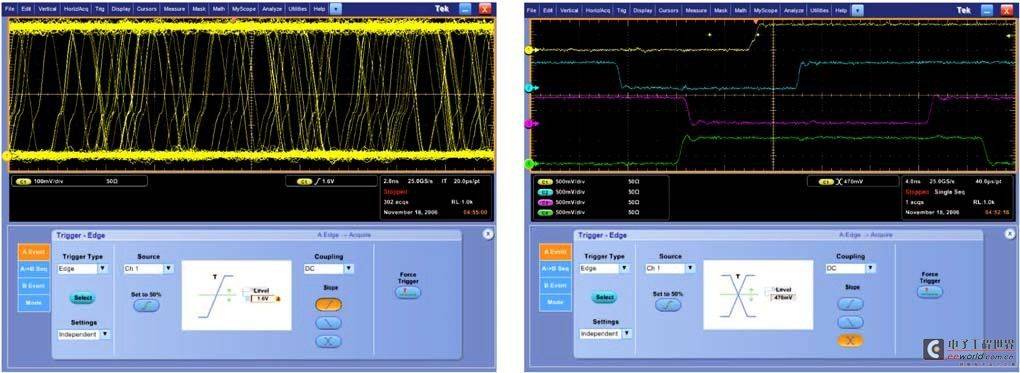This screenshot has height=373, width=1020.
Task: Click Set to 50% icon in four-channel window
Action: pyautogui.click(x=668, y=305)
